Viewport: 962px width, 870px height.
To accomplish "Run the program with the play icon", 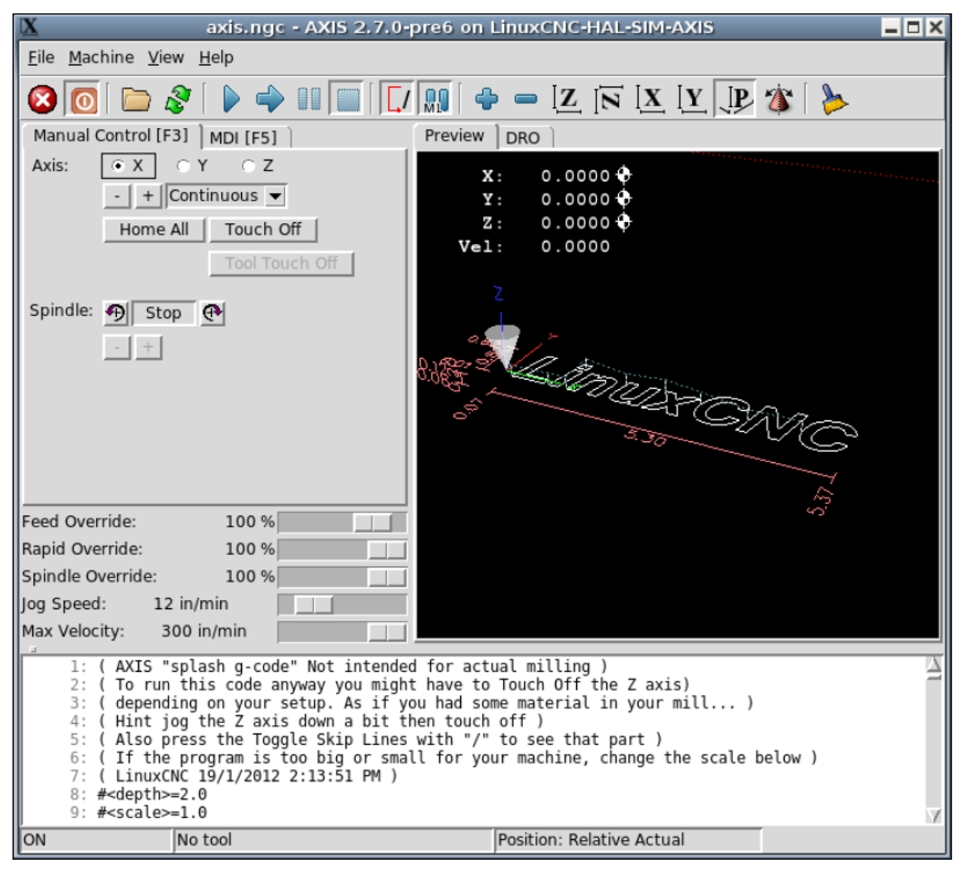I will pos(231,99).
